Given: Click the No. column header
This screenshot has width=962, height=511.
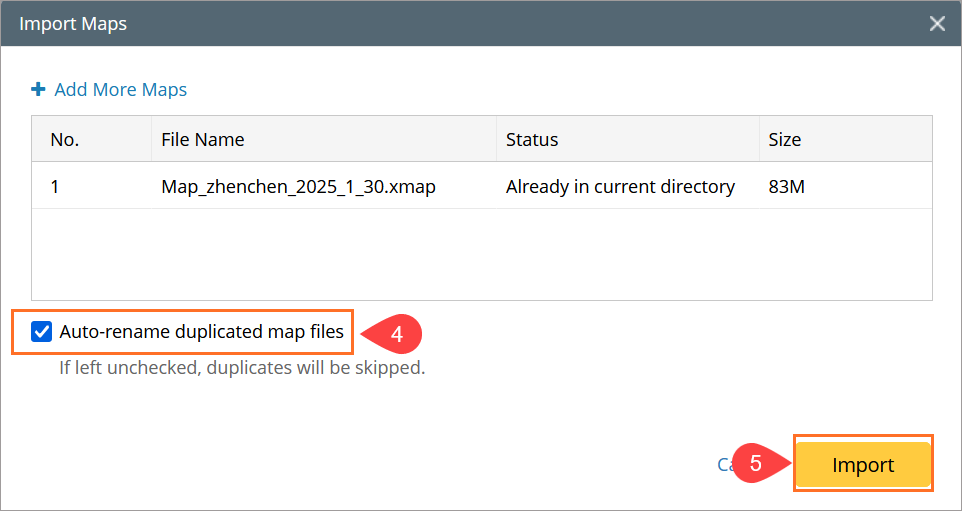Looking at the screenshot, I should point(64,140).
